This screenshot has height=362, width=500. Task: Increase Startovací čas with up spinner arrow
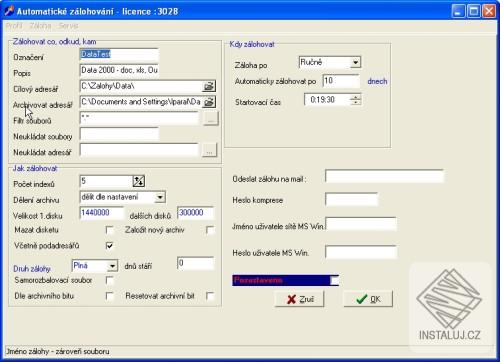pyautogui.click(x=356, y=97)
